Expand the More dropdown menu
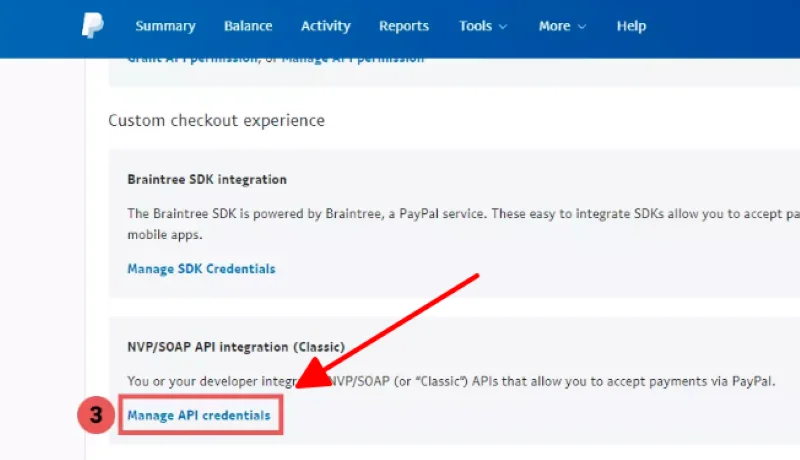The image size is (800, 460). pos(562,26)
